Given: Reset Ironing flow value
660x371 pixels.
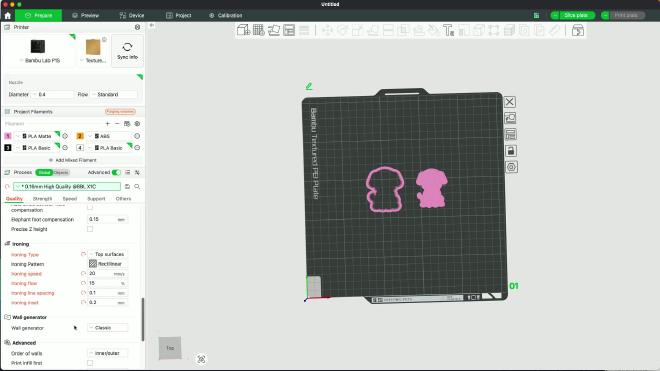Looking at the screenshot, I should 83,283.
